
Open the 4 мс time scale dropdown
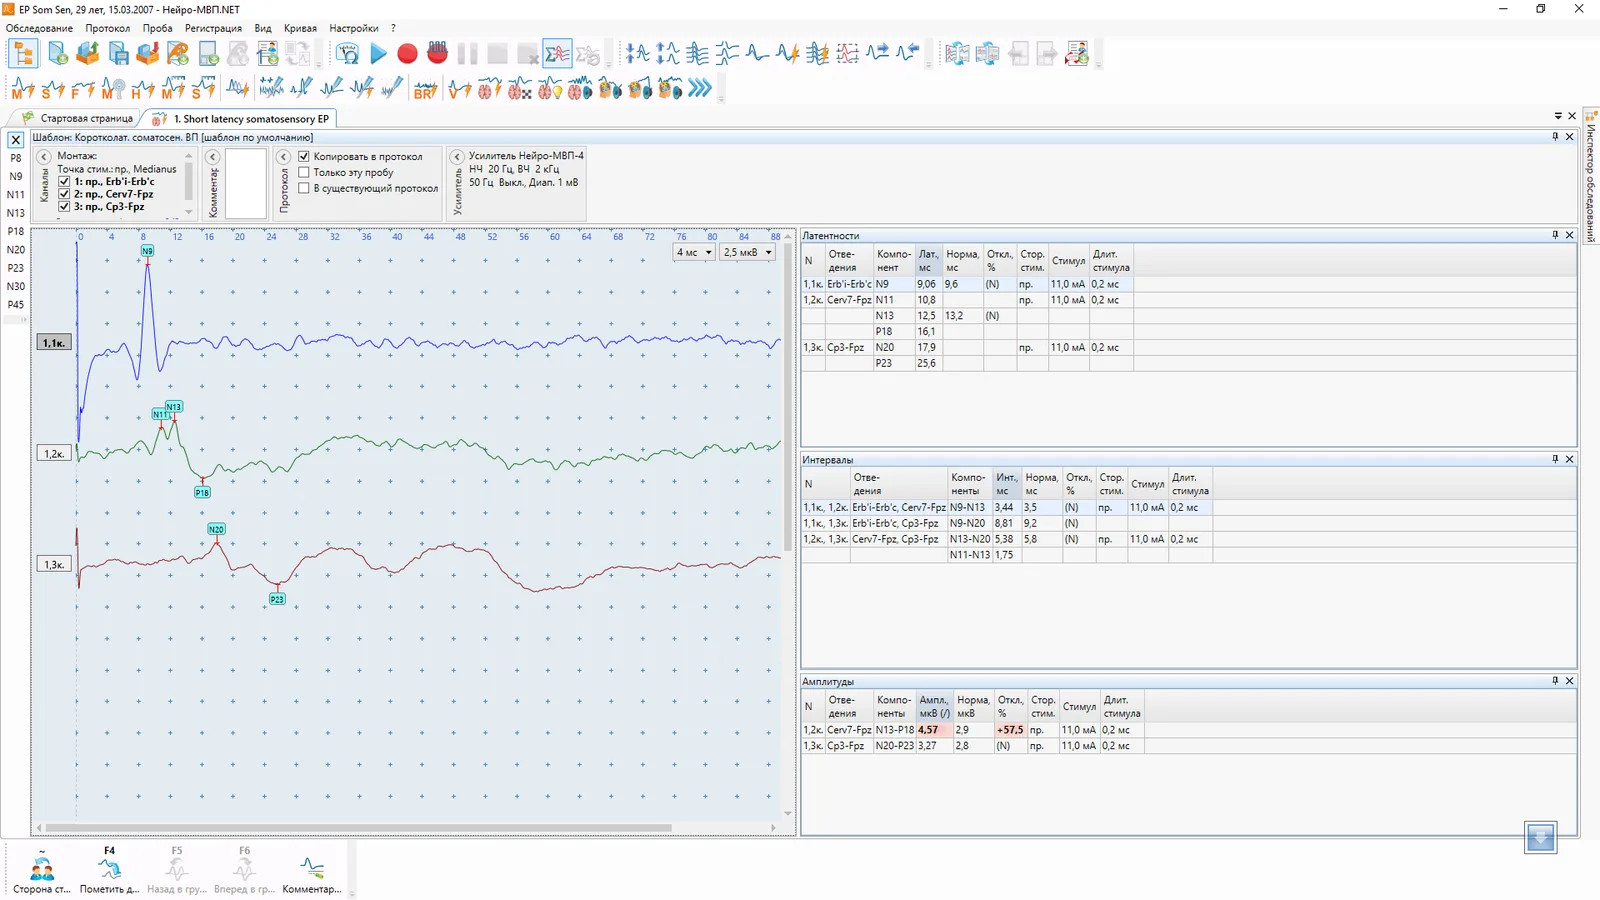click(x=694, y=252)
